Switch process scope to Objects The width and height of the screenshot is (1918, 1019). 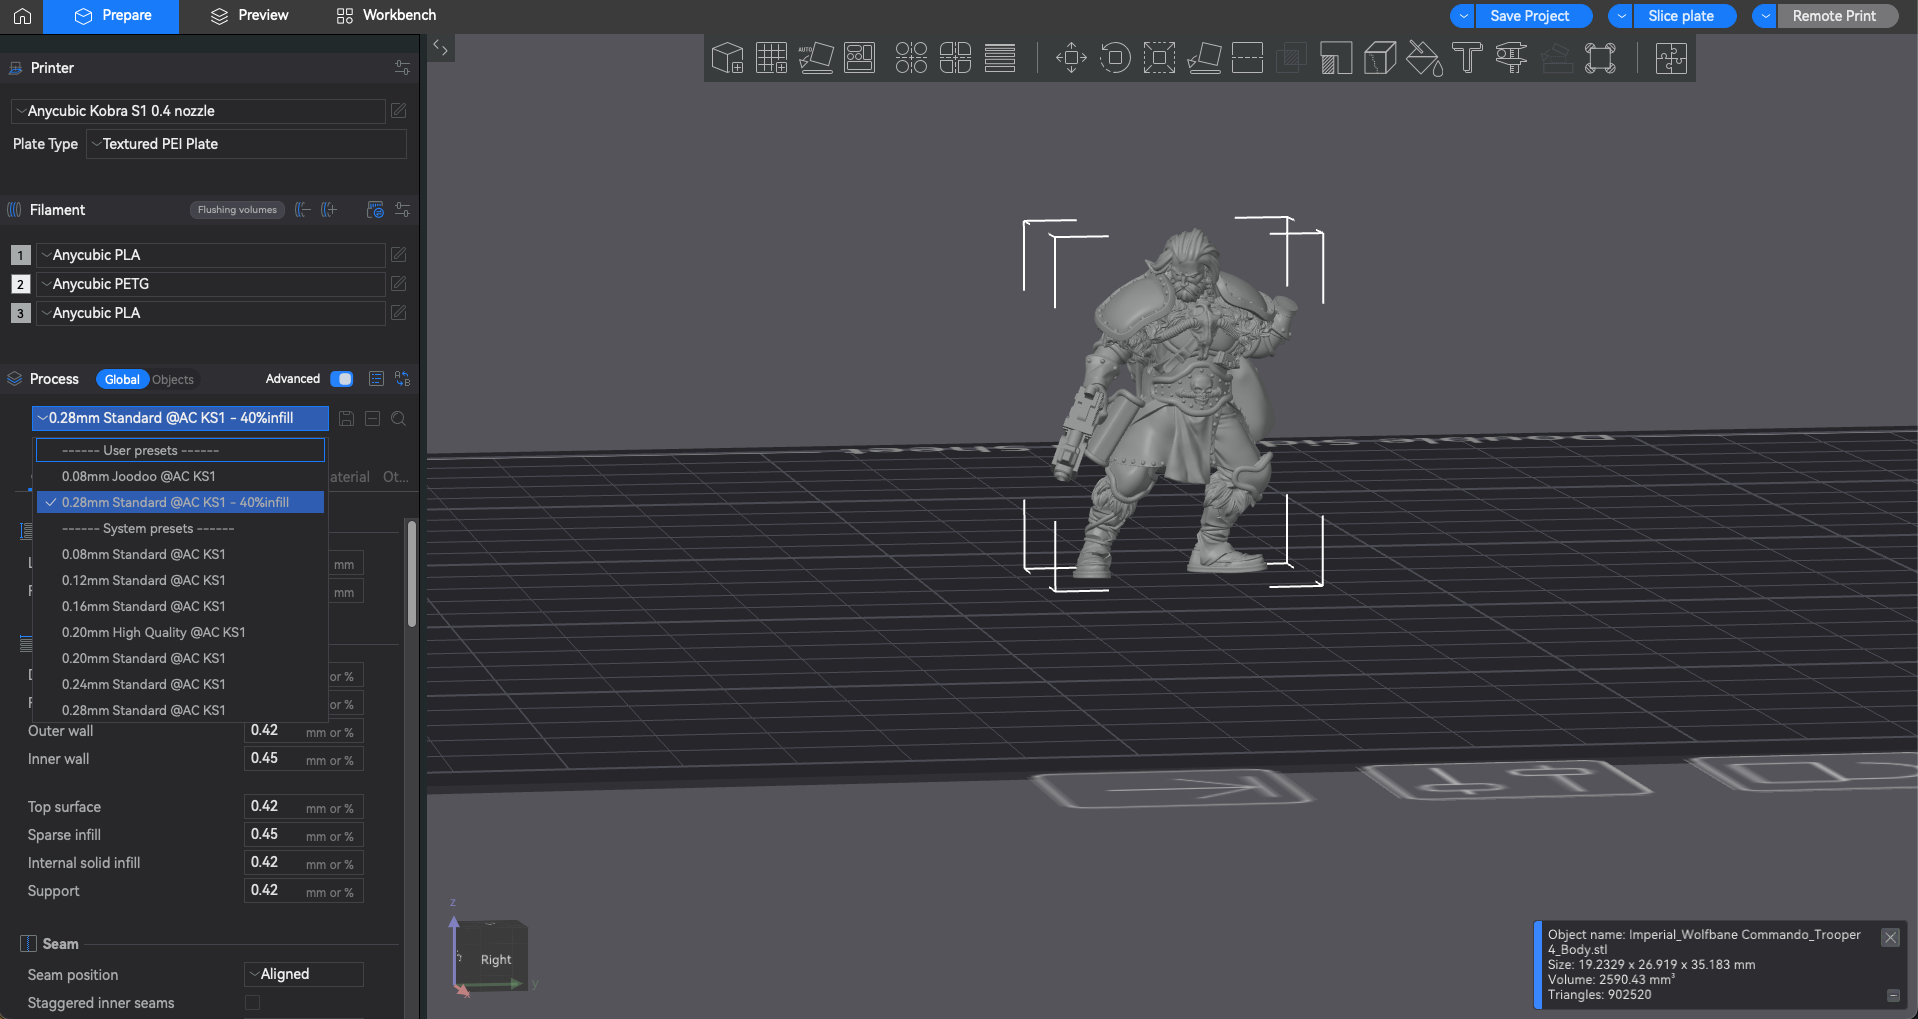coord(173,380)
